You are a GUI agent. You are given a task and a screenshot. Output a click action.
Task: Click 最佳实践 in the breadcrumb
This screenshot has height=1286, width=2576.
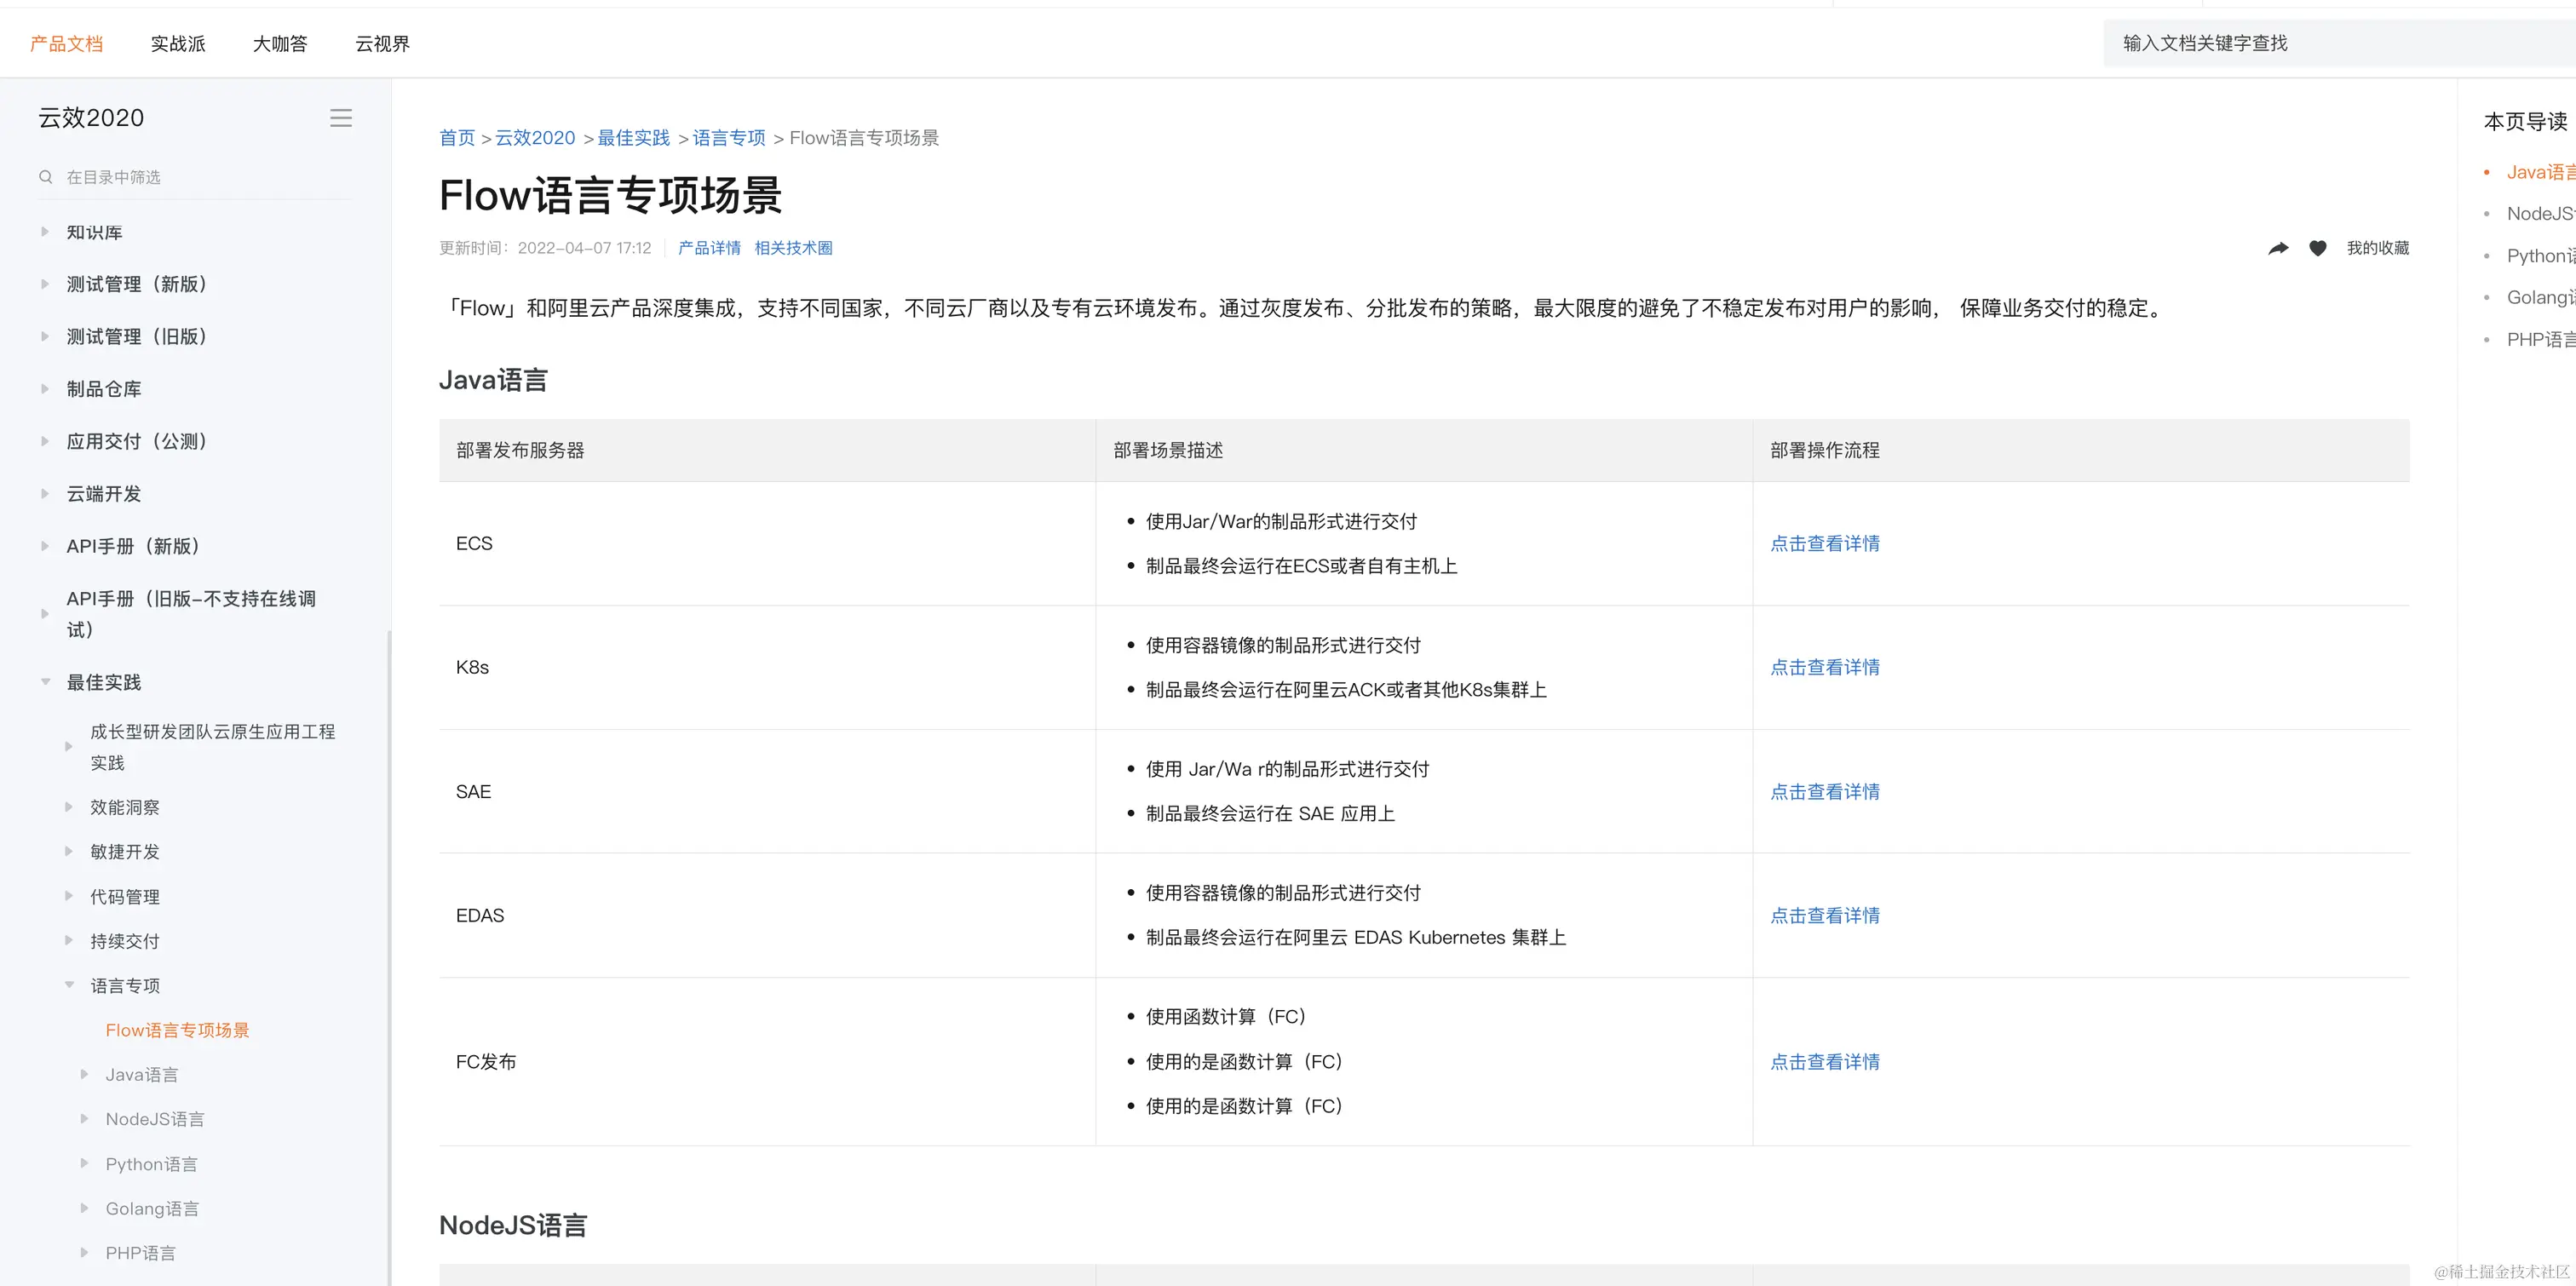tap(633, 138)
